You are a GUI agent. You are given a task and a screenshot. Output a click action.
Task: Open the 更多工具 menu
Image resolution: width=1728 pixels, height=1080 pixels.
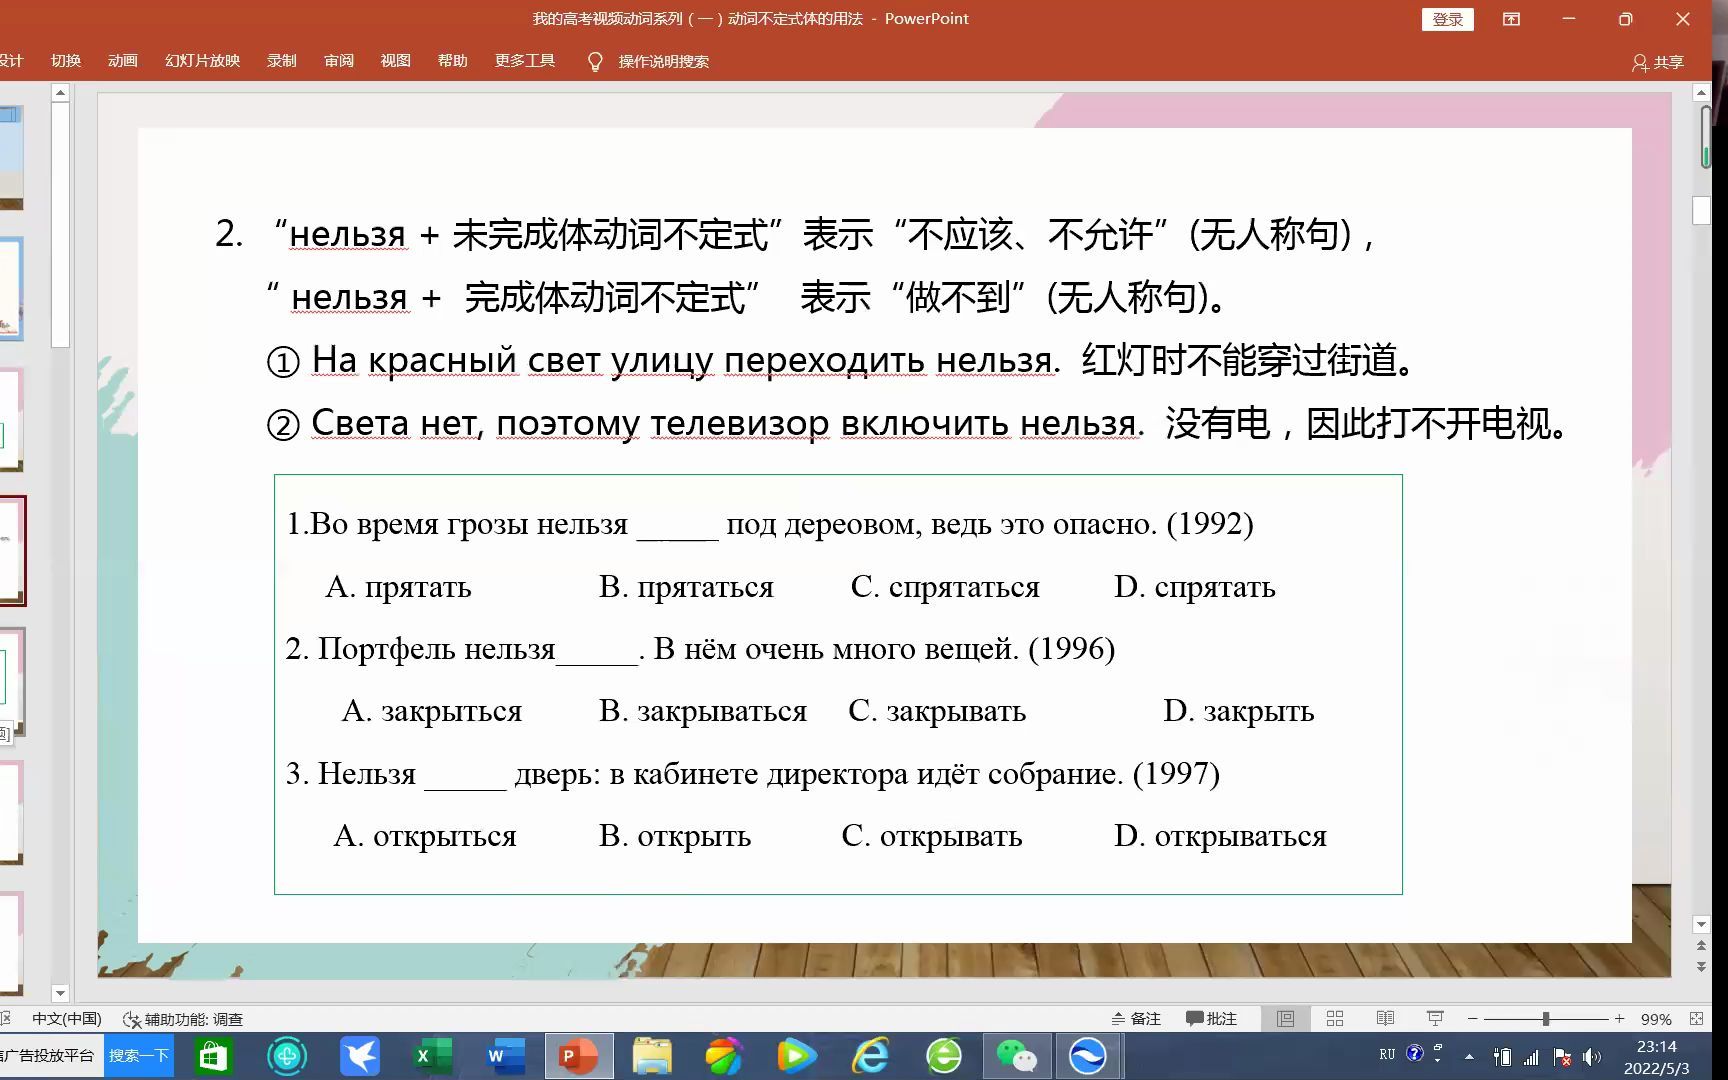tap(523, 60)
